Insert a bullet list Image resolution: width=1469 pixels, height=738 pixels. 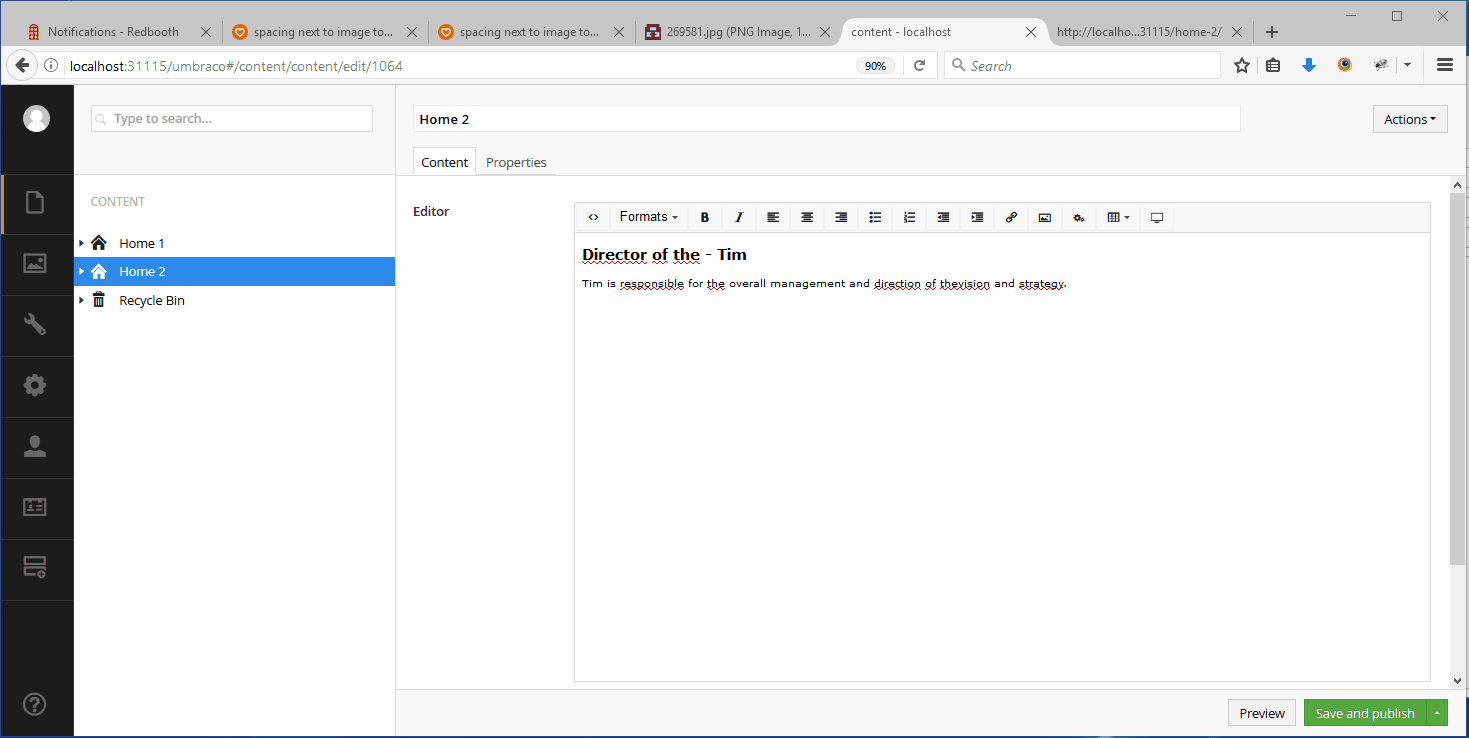(875, 217)
